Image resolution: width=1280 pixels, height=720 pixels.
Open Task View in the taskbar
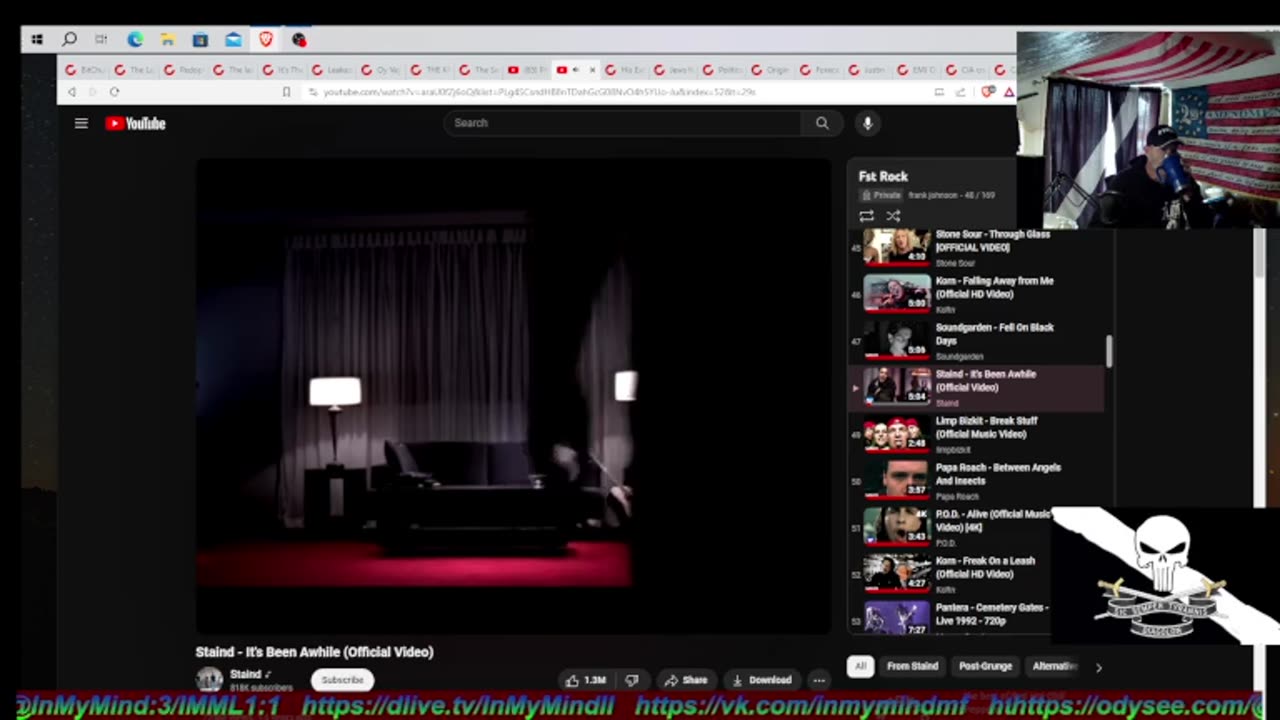(101, 40)
